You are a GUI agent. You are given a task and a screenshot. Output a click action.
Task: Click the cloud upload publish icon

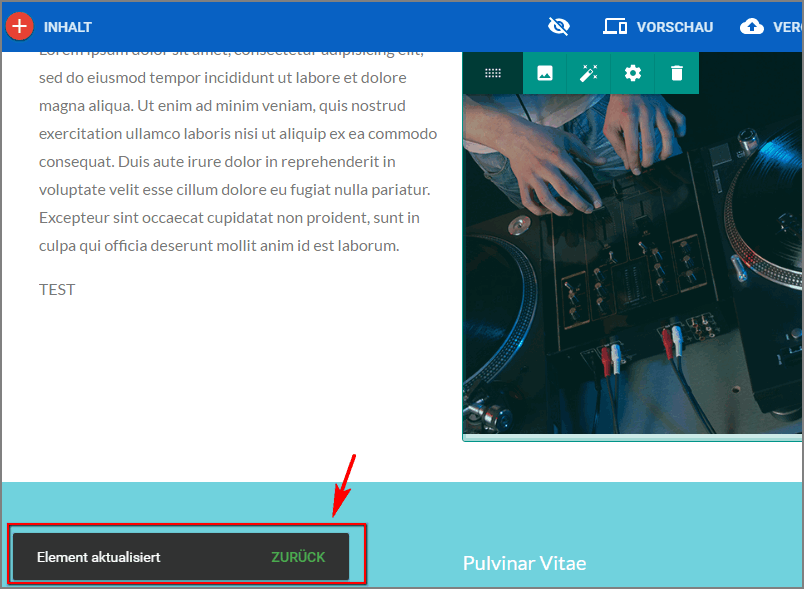(752, 27)
